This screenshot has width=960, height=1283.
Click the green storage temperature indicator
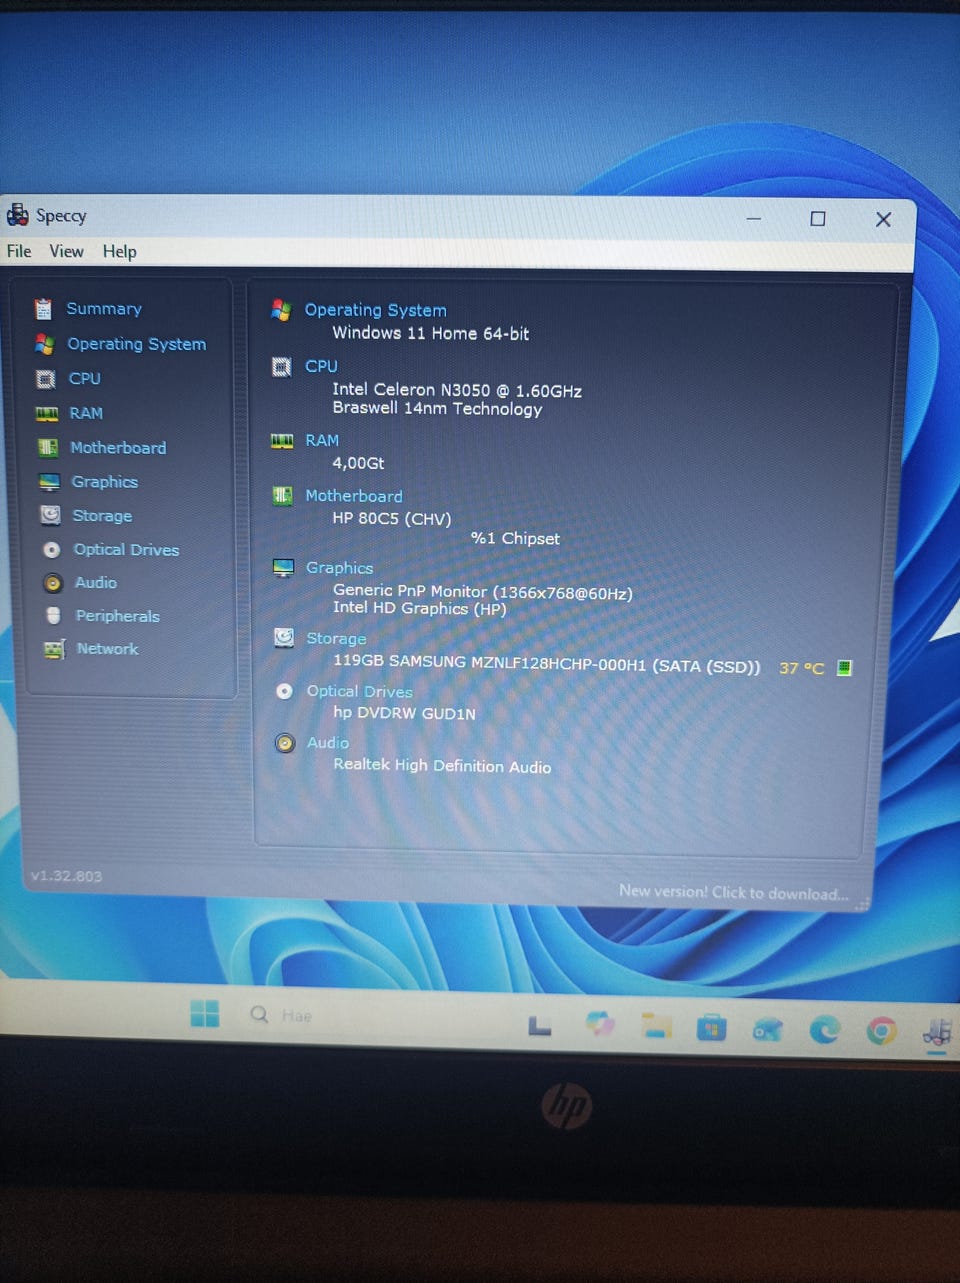point(844,667)
